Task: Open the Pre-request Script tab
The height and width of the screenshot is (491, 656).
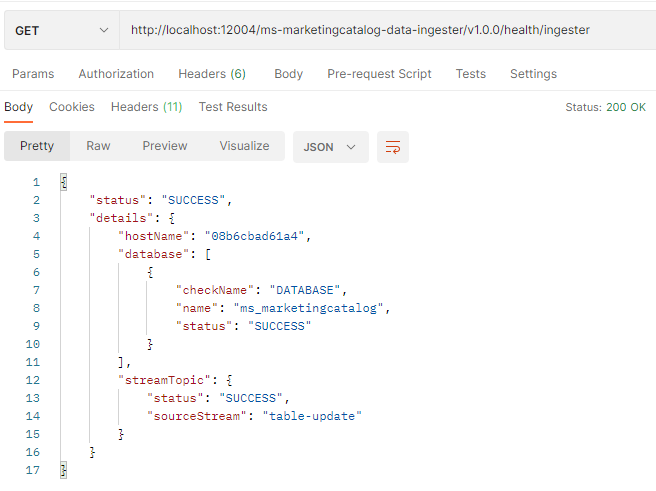Action: pos(379,74)
